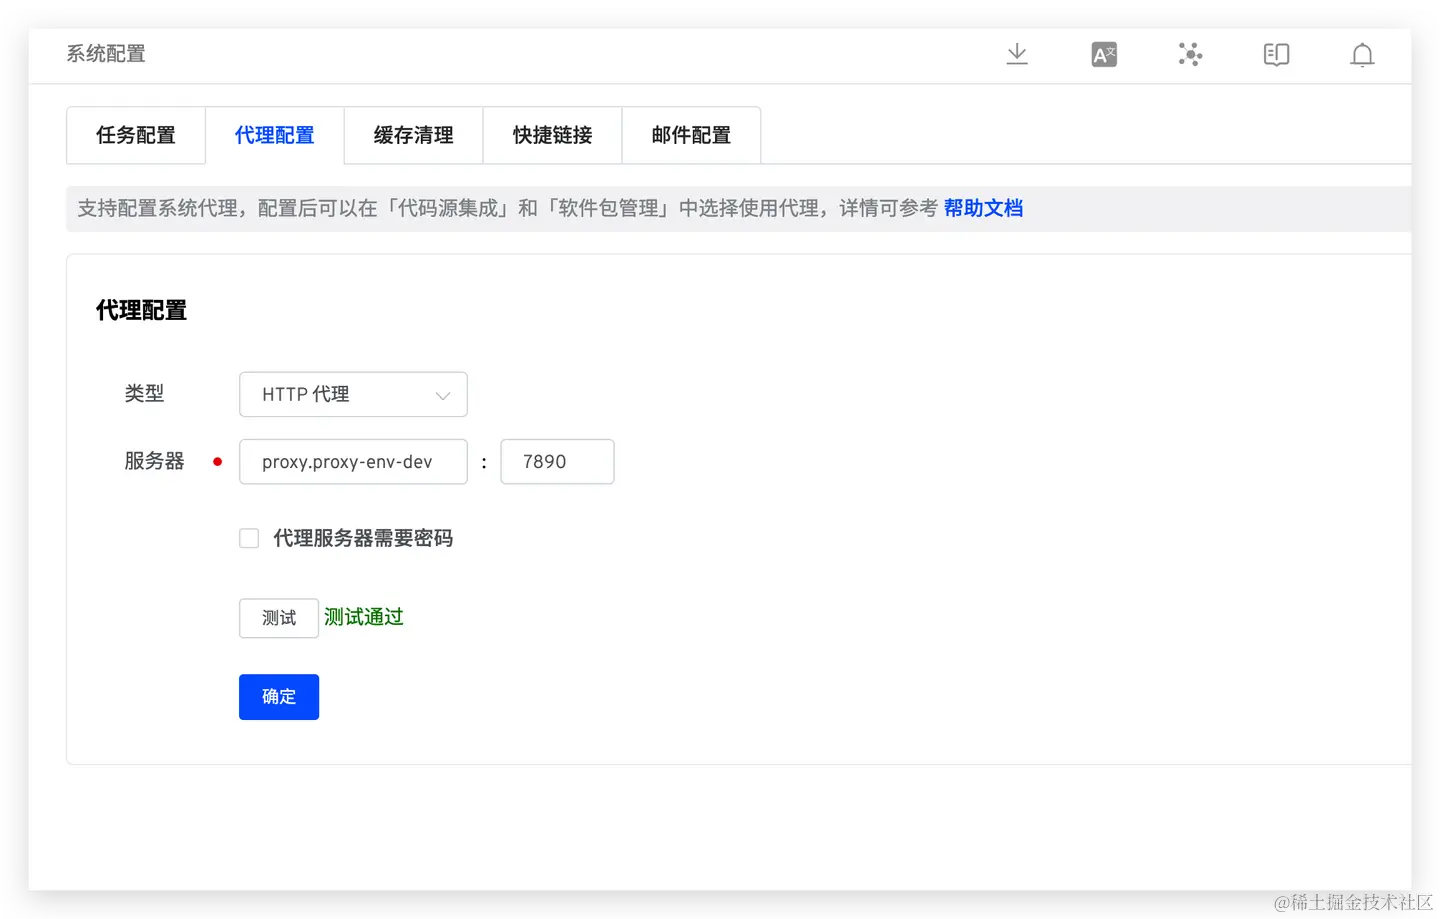Open the language translation icon
The width and height of the screenshot is (1440, 919).
1104,54
